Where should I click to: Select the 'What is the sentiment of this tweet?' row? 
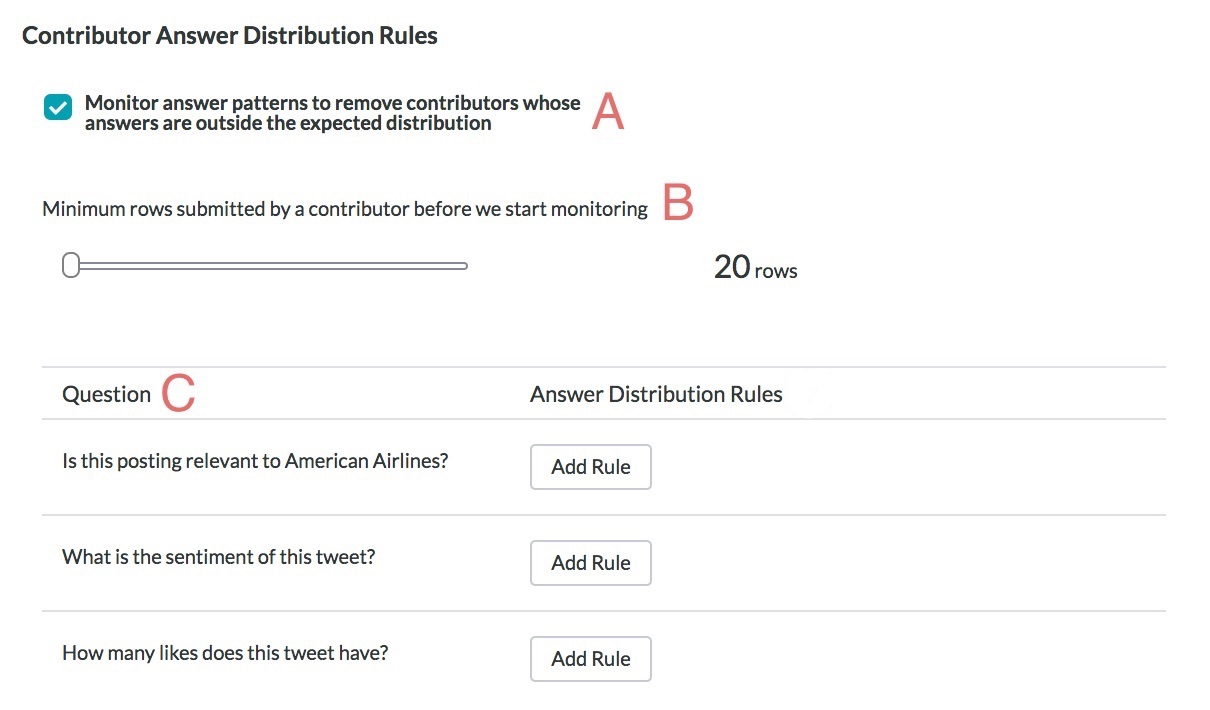[x=604, y=563]
